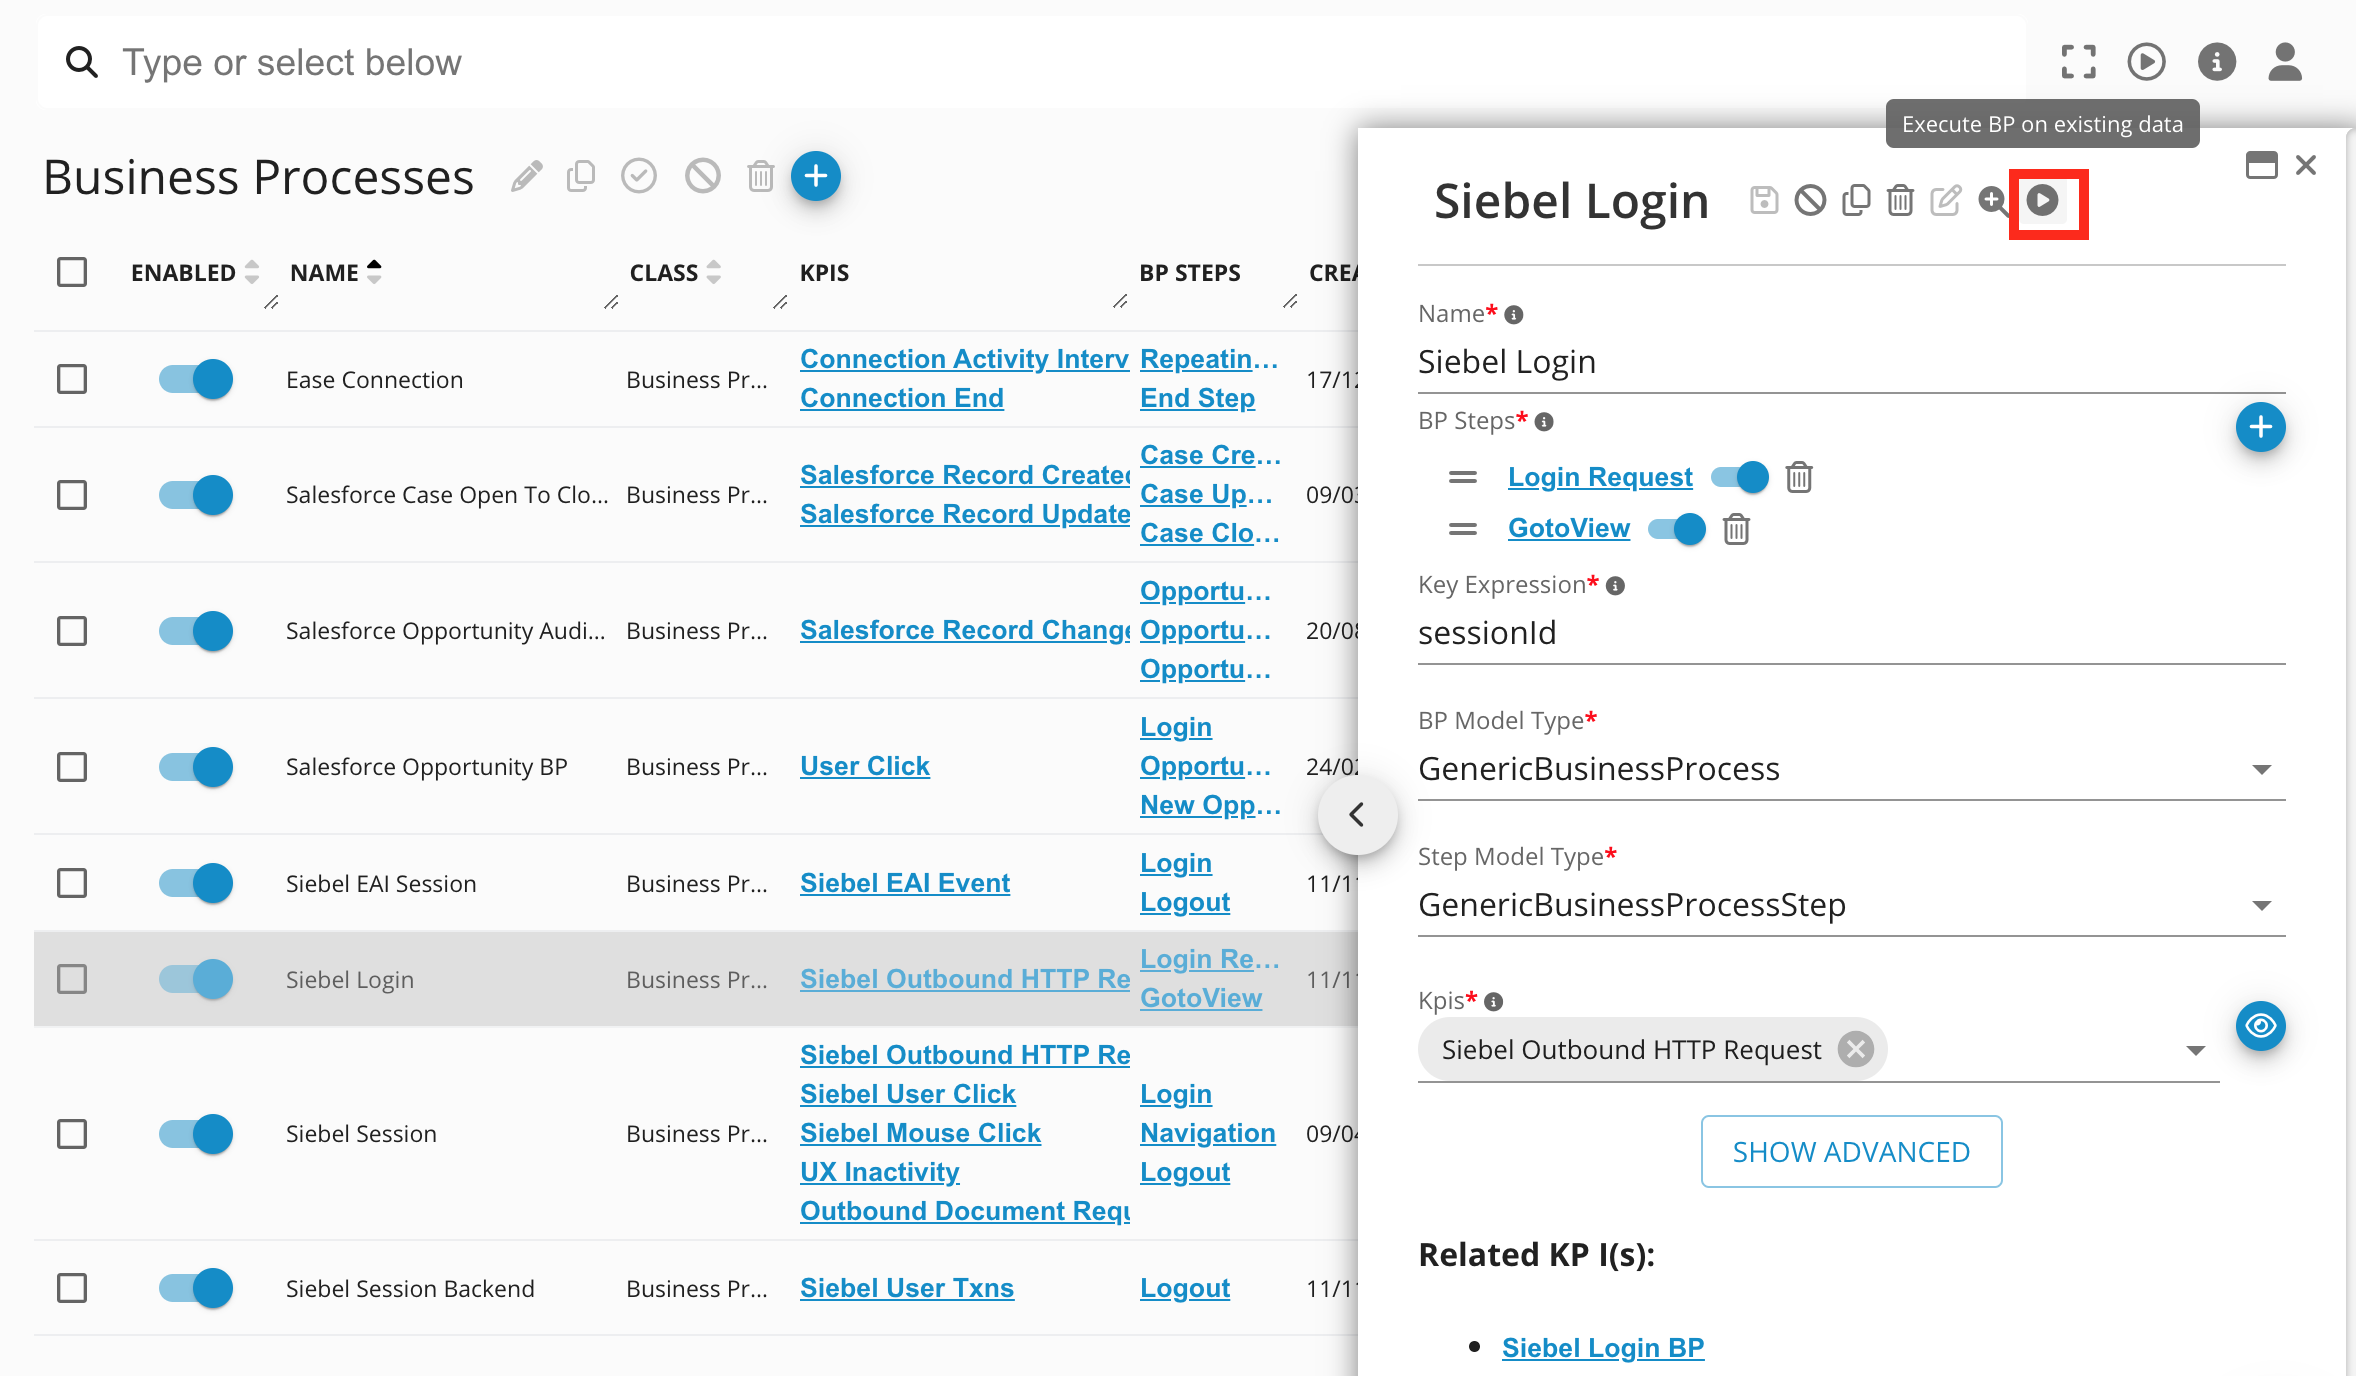Delete the GotoView step with its trash icon
The width and height of the screenshot is (2356, 1376).
[x=1736, y=529]
